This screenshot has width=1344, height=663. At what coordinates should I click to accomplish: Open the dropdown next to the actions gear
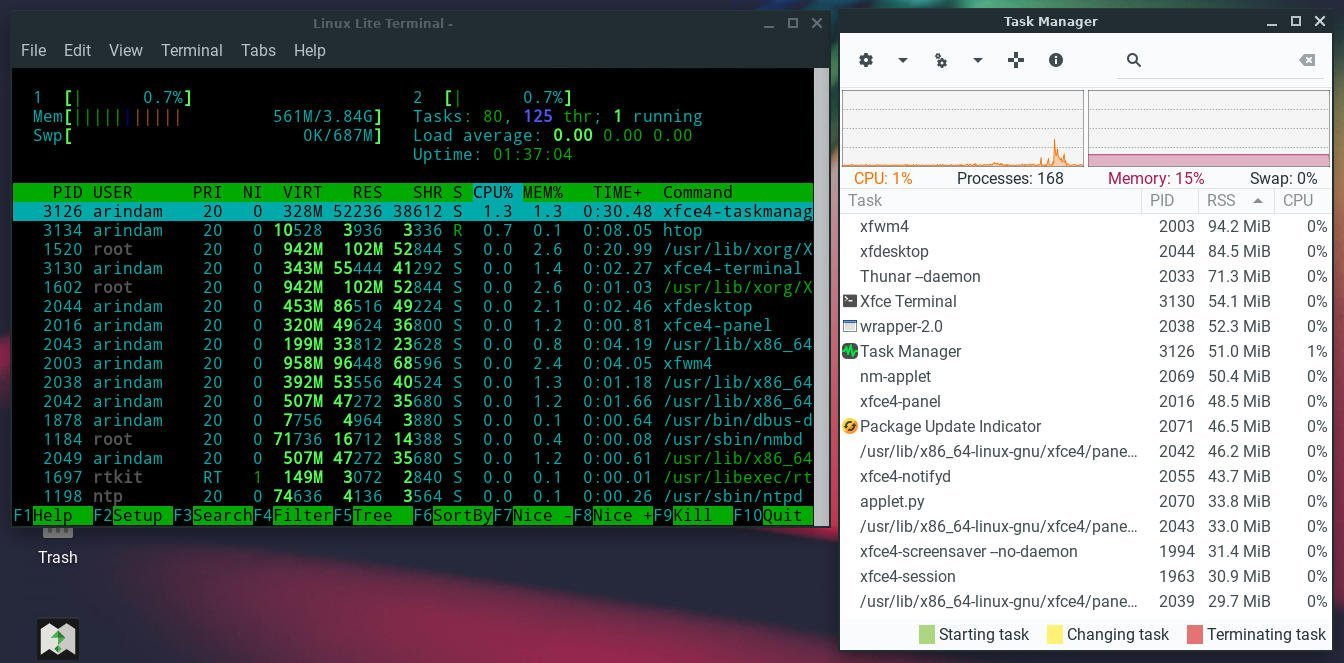tap(977, 60)
